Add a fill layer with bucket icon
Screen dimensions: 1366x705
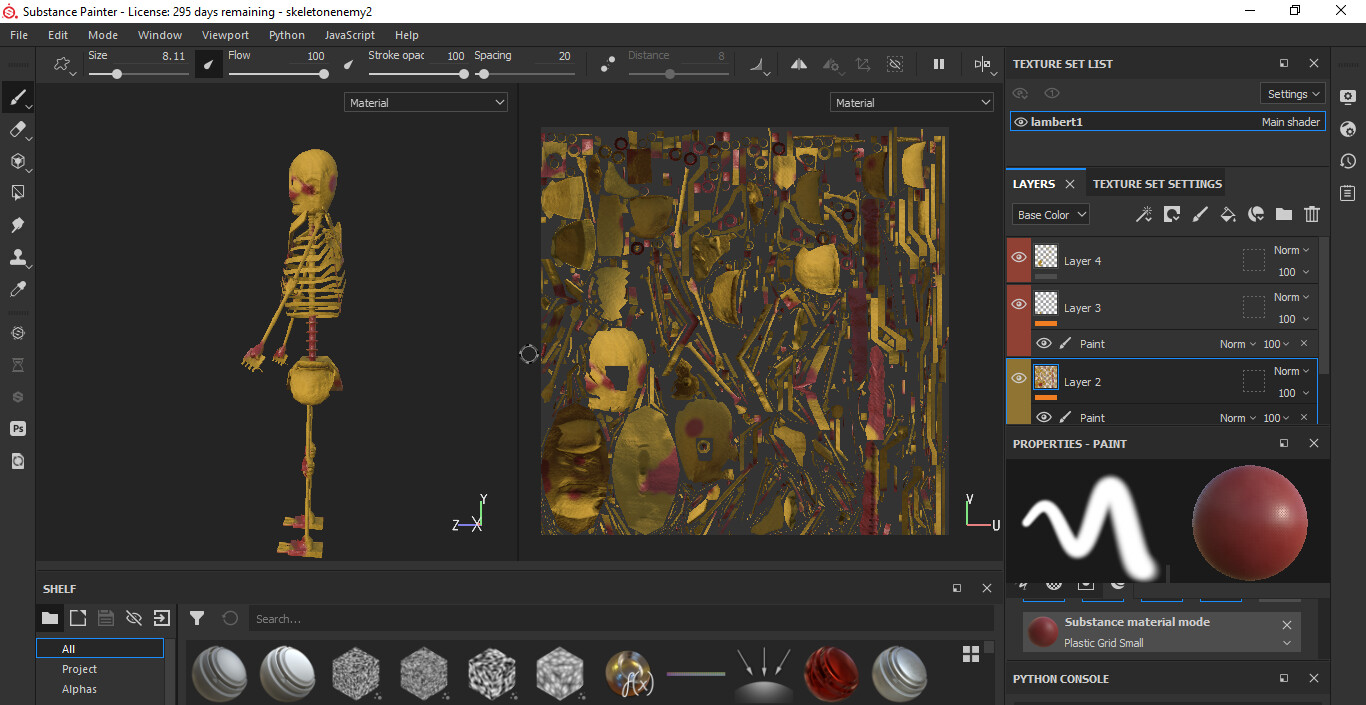click(x=1228, y=214)
